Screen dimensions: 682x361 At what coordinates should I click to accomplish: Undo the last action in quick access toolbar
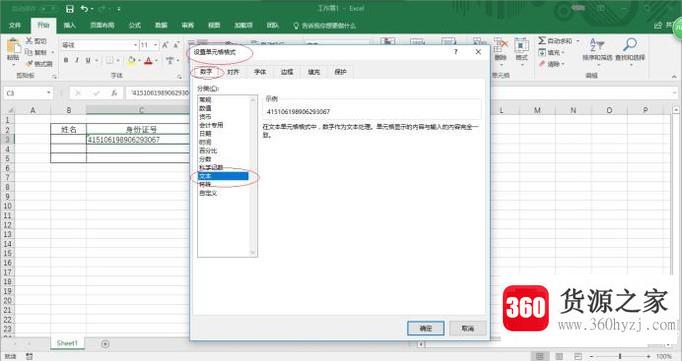pos(84,9)
